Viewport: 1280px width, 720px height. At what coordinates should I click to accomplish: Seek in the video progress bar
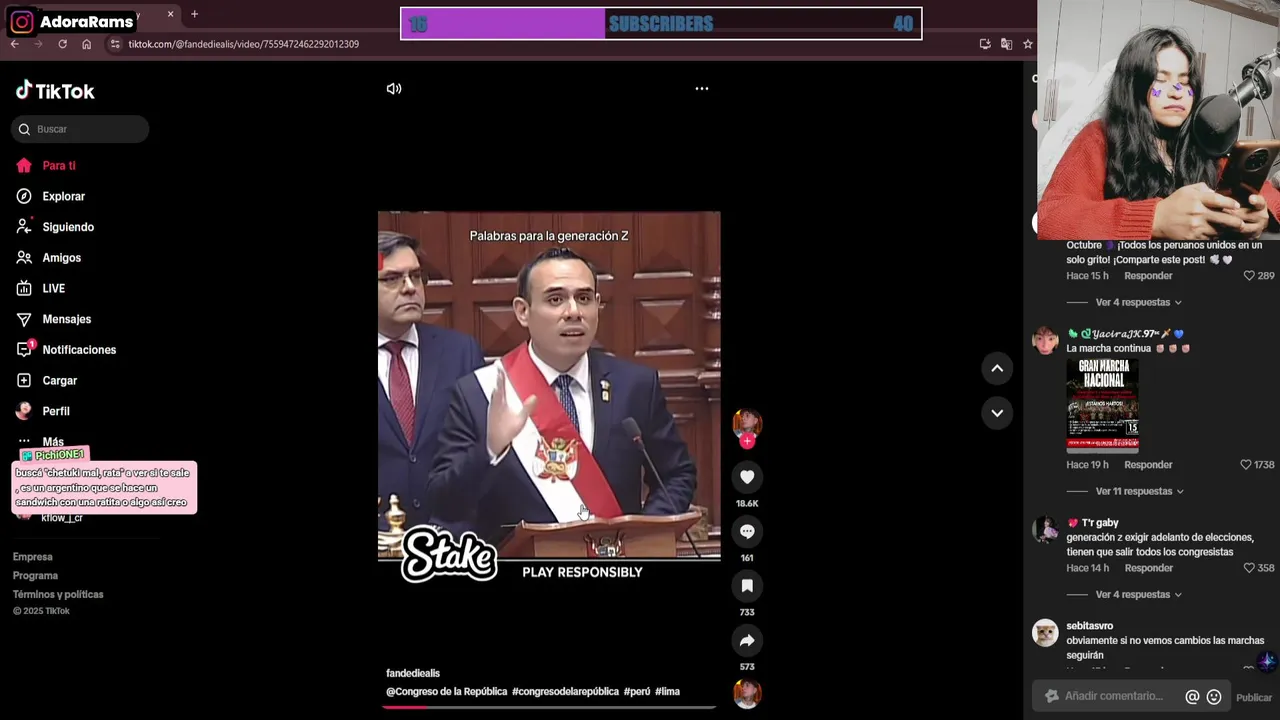549,707
